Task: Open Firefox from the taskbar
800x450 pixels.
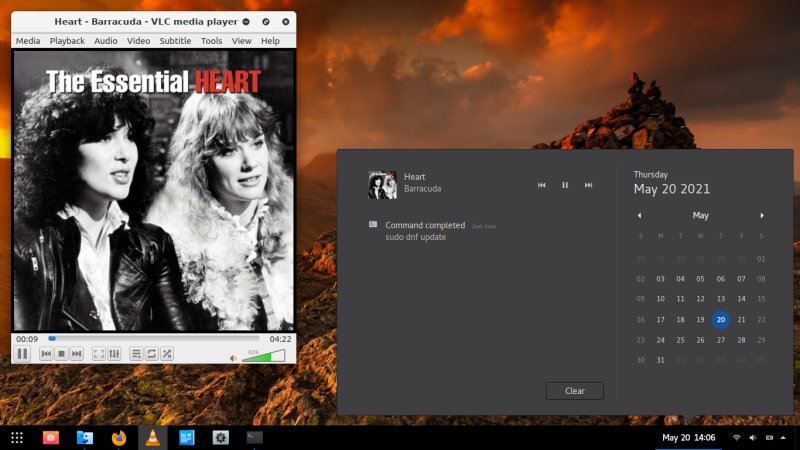Action: [x=119, y=437]
